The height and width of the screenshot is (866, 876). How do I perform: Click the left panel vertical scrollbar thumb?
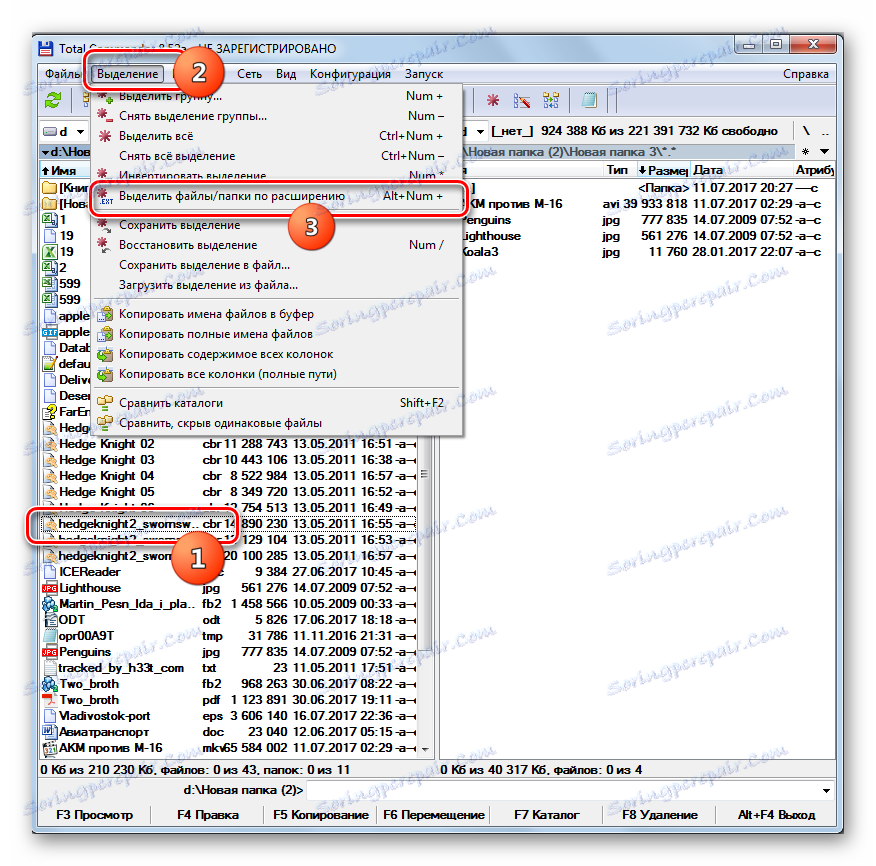tap(425, 474)
